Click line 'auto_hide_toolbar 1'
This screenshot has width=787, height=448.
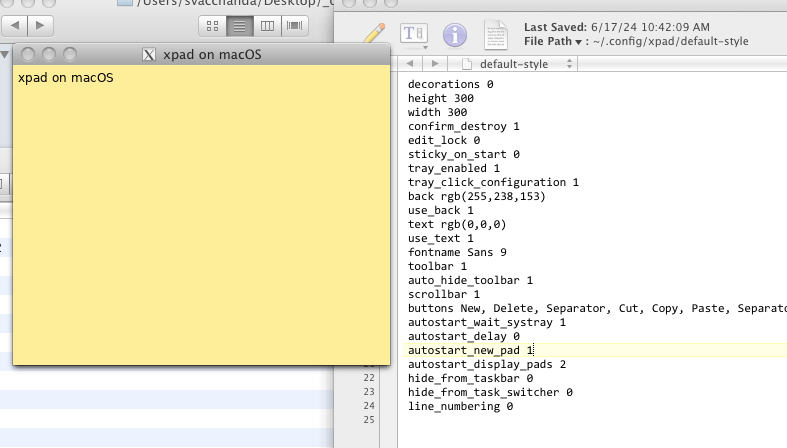470,280
